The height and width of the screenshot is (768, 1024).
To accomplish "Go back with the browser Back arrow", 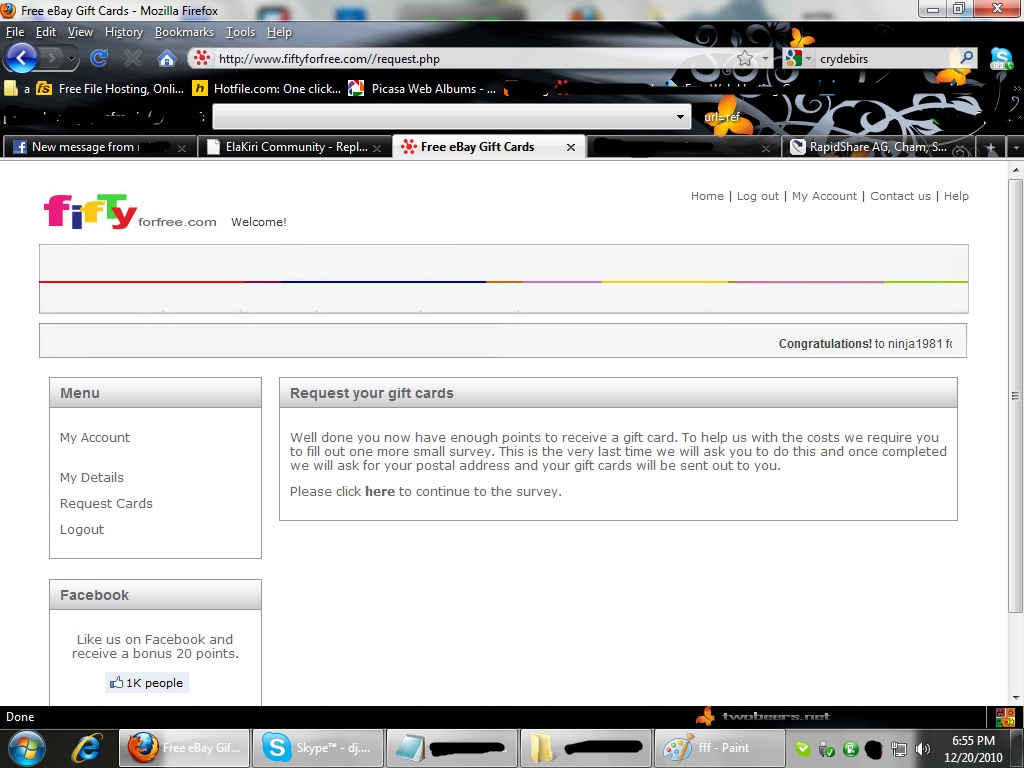I will (x=21, y=59).
